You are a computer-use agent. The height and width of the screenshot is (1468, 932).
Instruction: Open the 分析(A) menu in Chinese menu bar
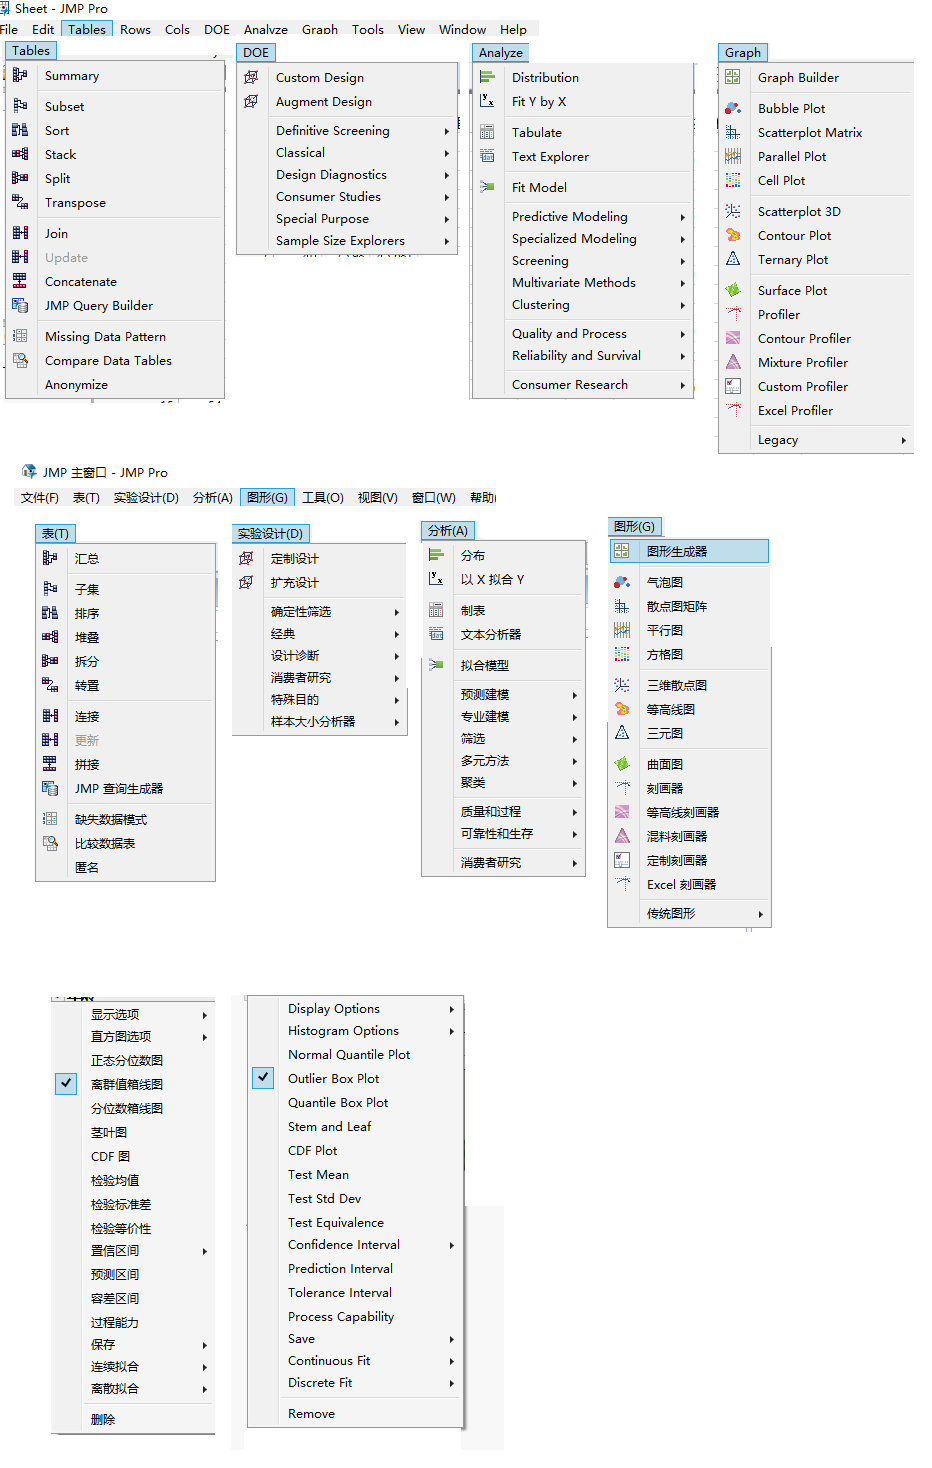coord(213,497)
